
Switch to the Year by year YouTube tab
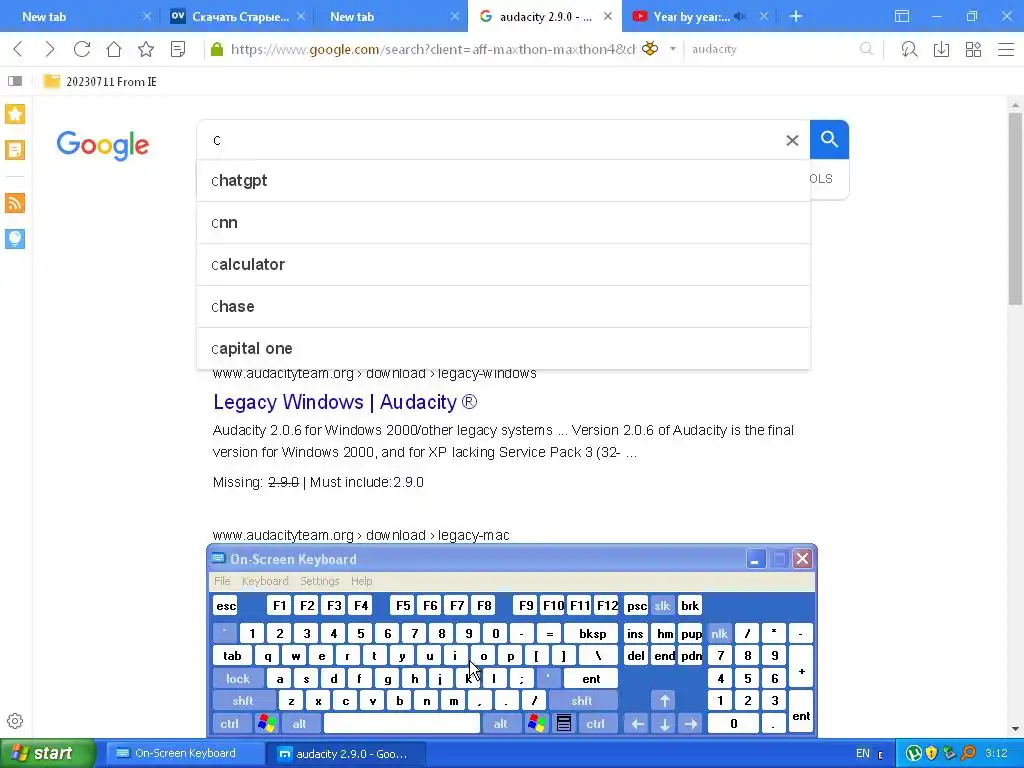pyautogui.click(x=692, y=16)
